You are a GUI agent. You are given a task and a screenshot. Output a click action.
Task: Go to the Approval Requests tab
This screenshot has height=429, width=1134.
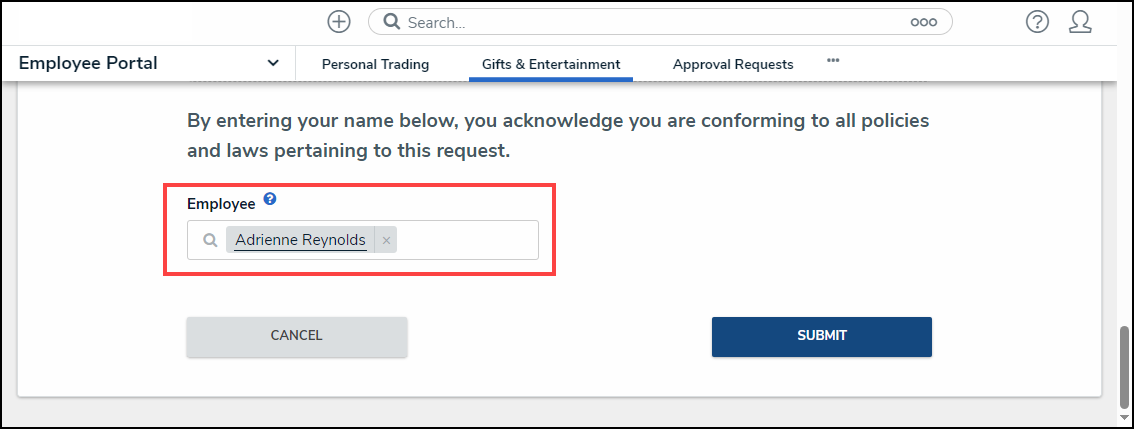point(733,64)
